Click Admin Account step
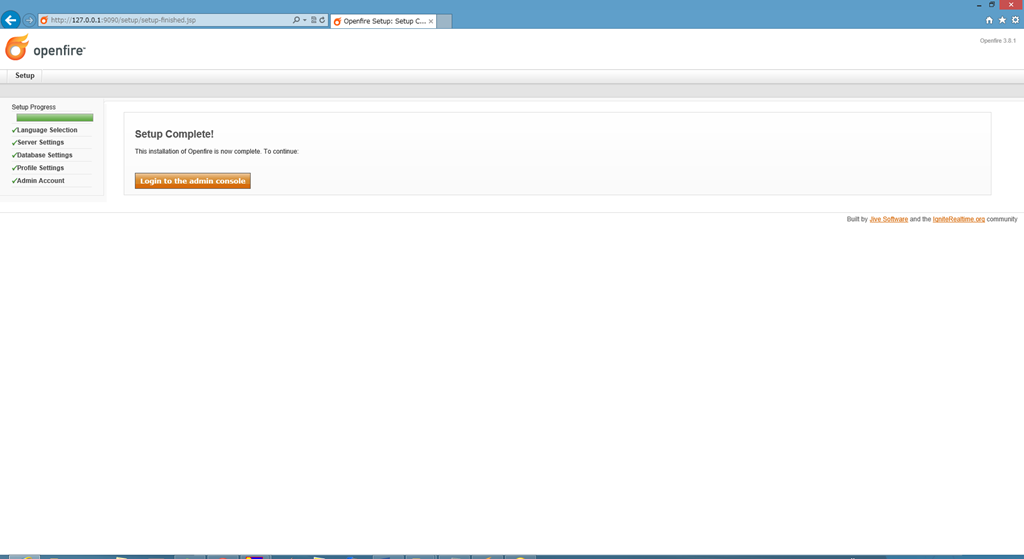 tap(40, 181)
